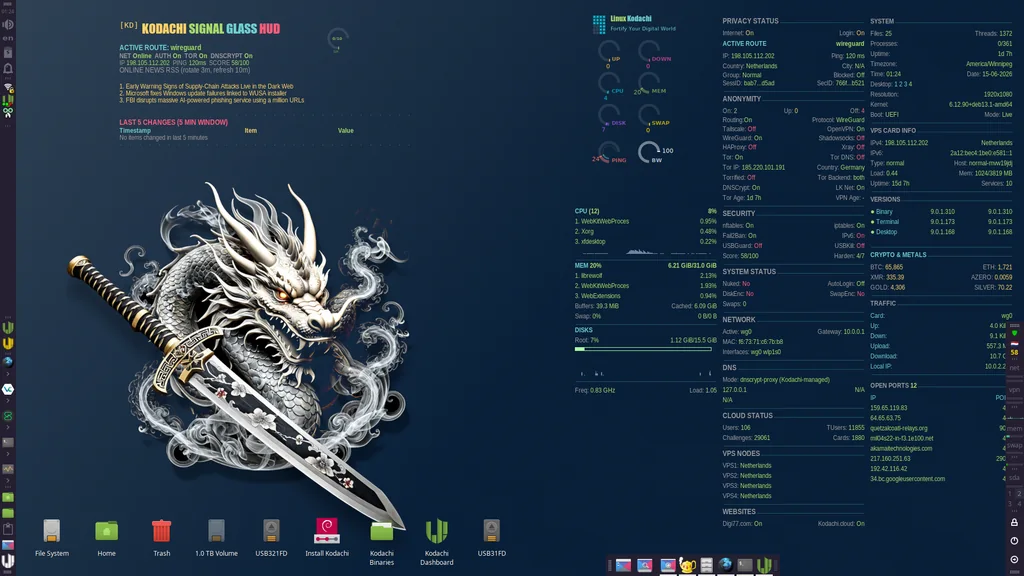This screenshot has height=576, width=1024.
Task: Click the globe browser launcher in left panel
Action: (x=8, y=360)
